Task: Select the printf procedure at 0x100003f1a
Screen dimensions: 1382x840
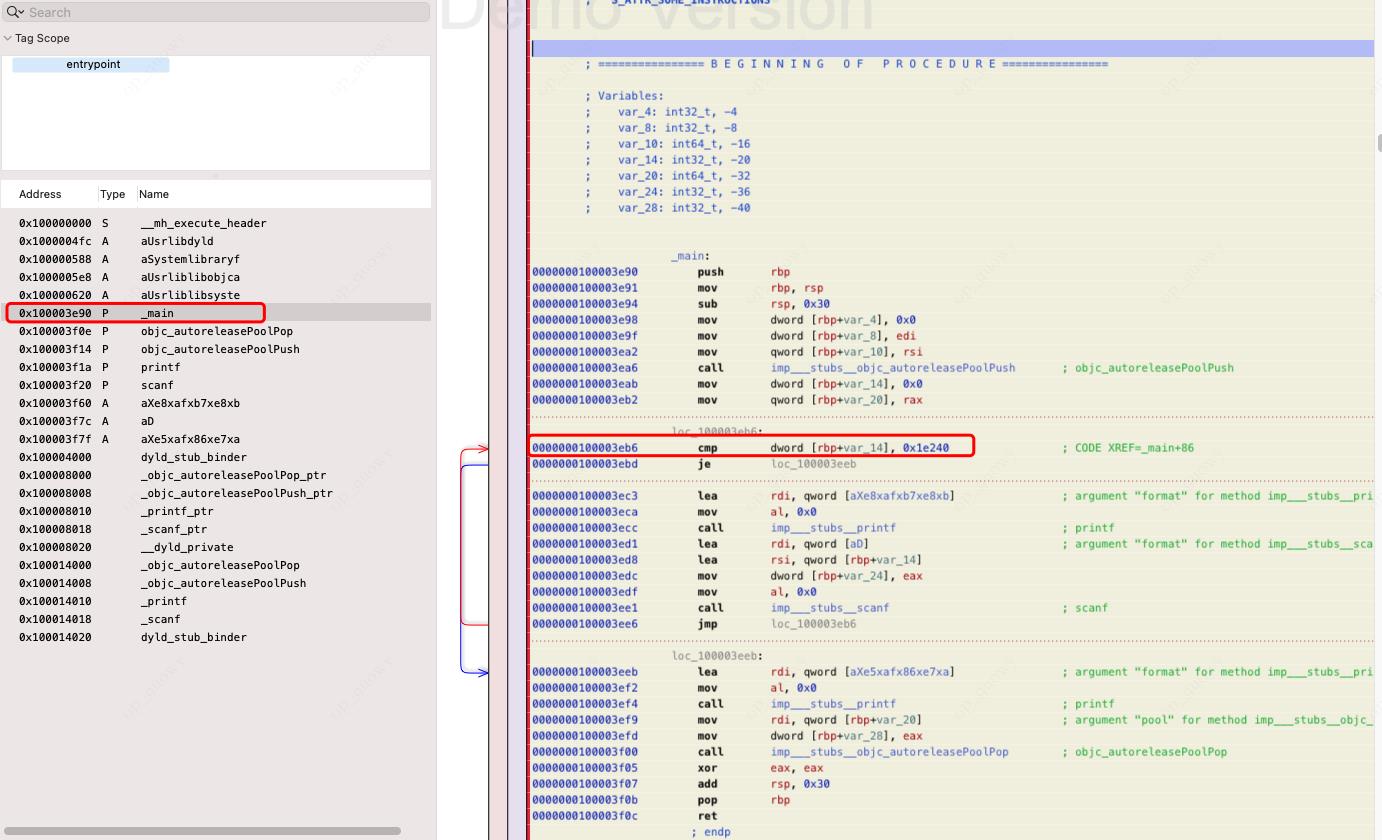Action: tap(216, 367)
